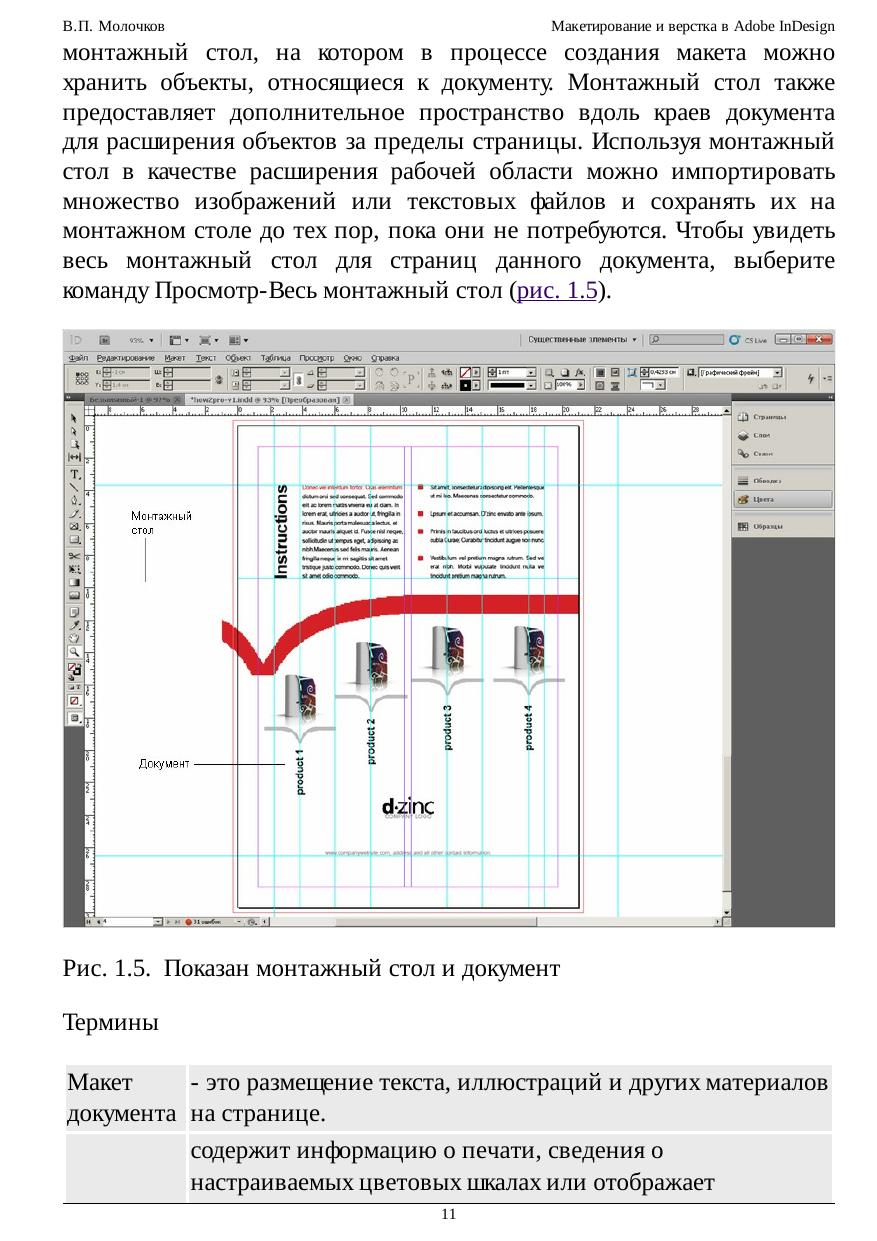Select the Scissors tool
This screenshot has height=1241, width=877.
pyautogui.click(x=74, y=555)
